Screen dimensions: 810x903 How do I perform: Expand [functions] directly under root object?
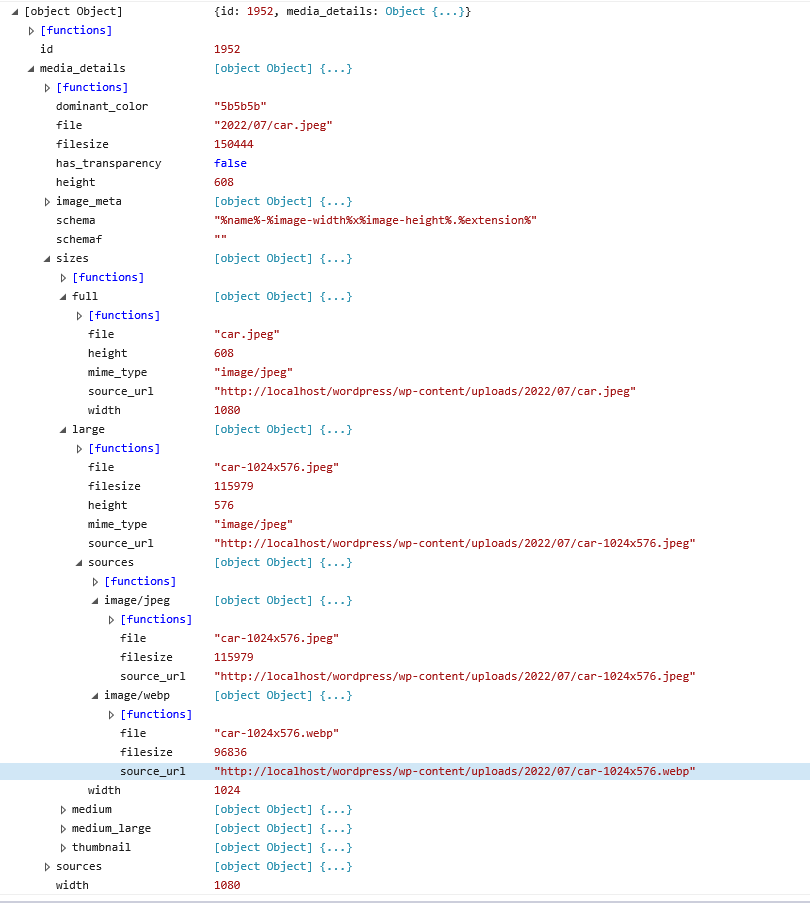coord(31,31)
